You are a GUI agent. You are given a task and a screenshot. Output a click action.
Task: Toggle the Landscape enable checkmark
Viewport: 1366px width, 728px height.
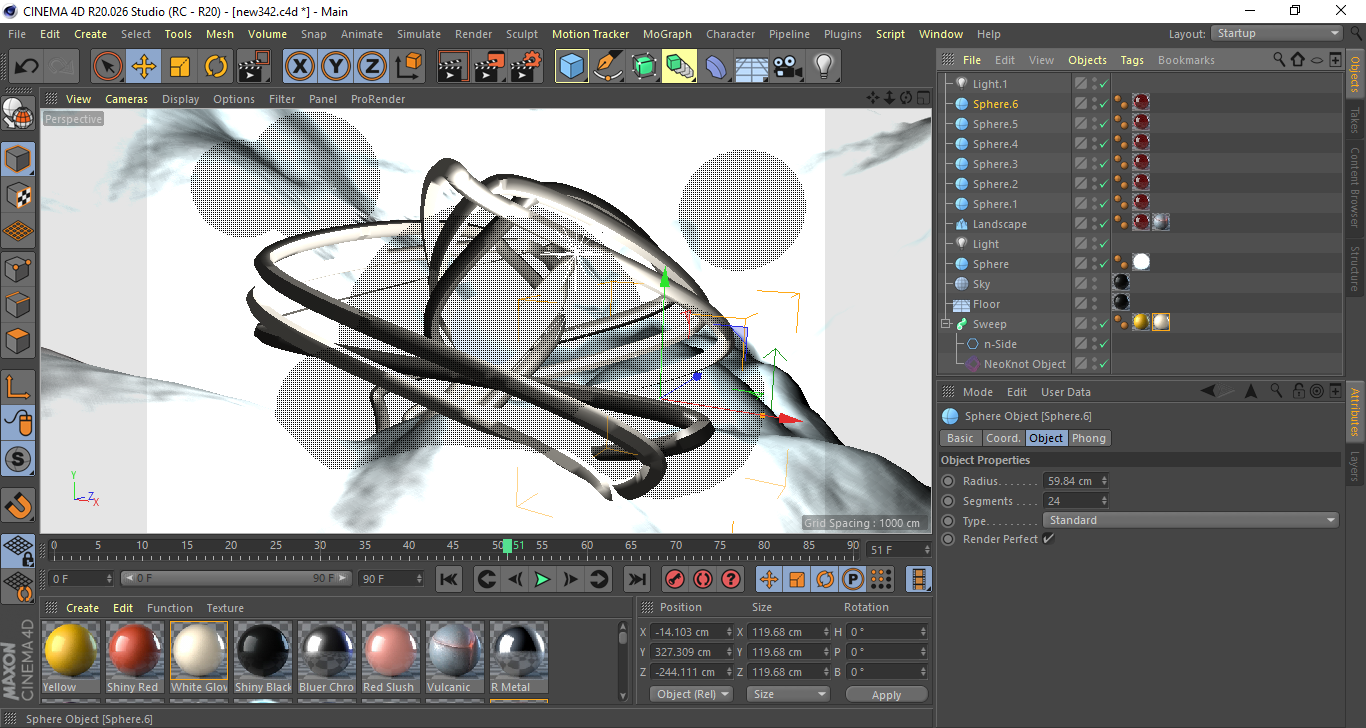pyautogui.click(x=1103, y=224)
